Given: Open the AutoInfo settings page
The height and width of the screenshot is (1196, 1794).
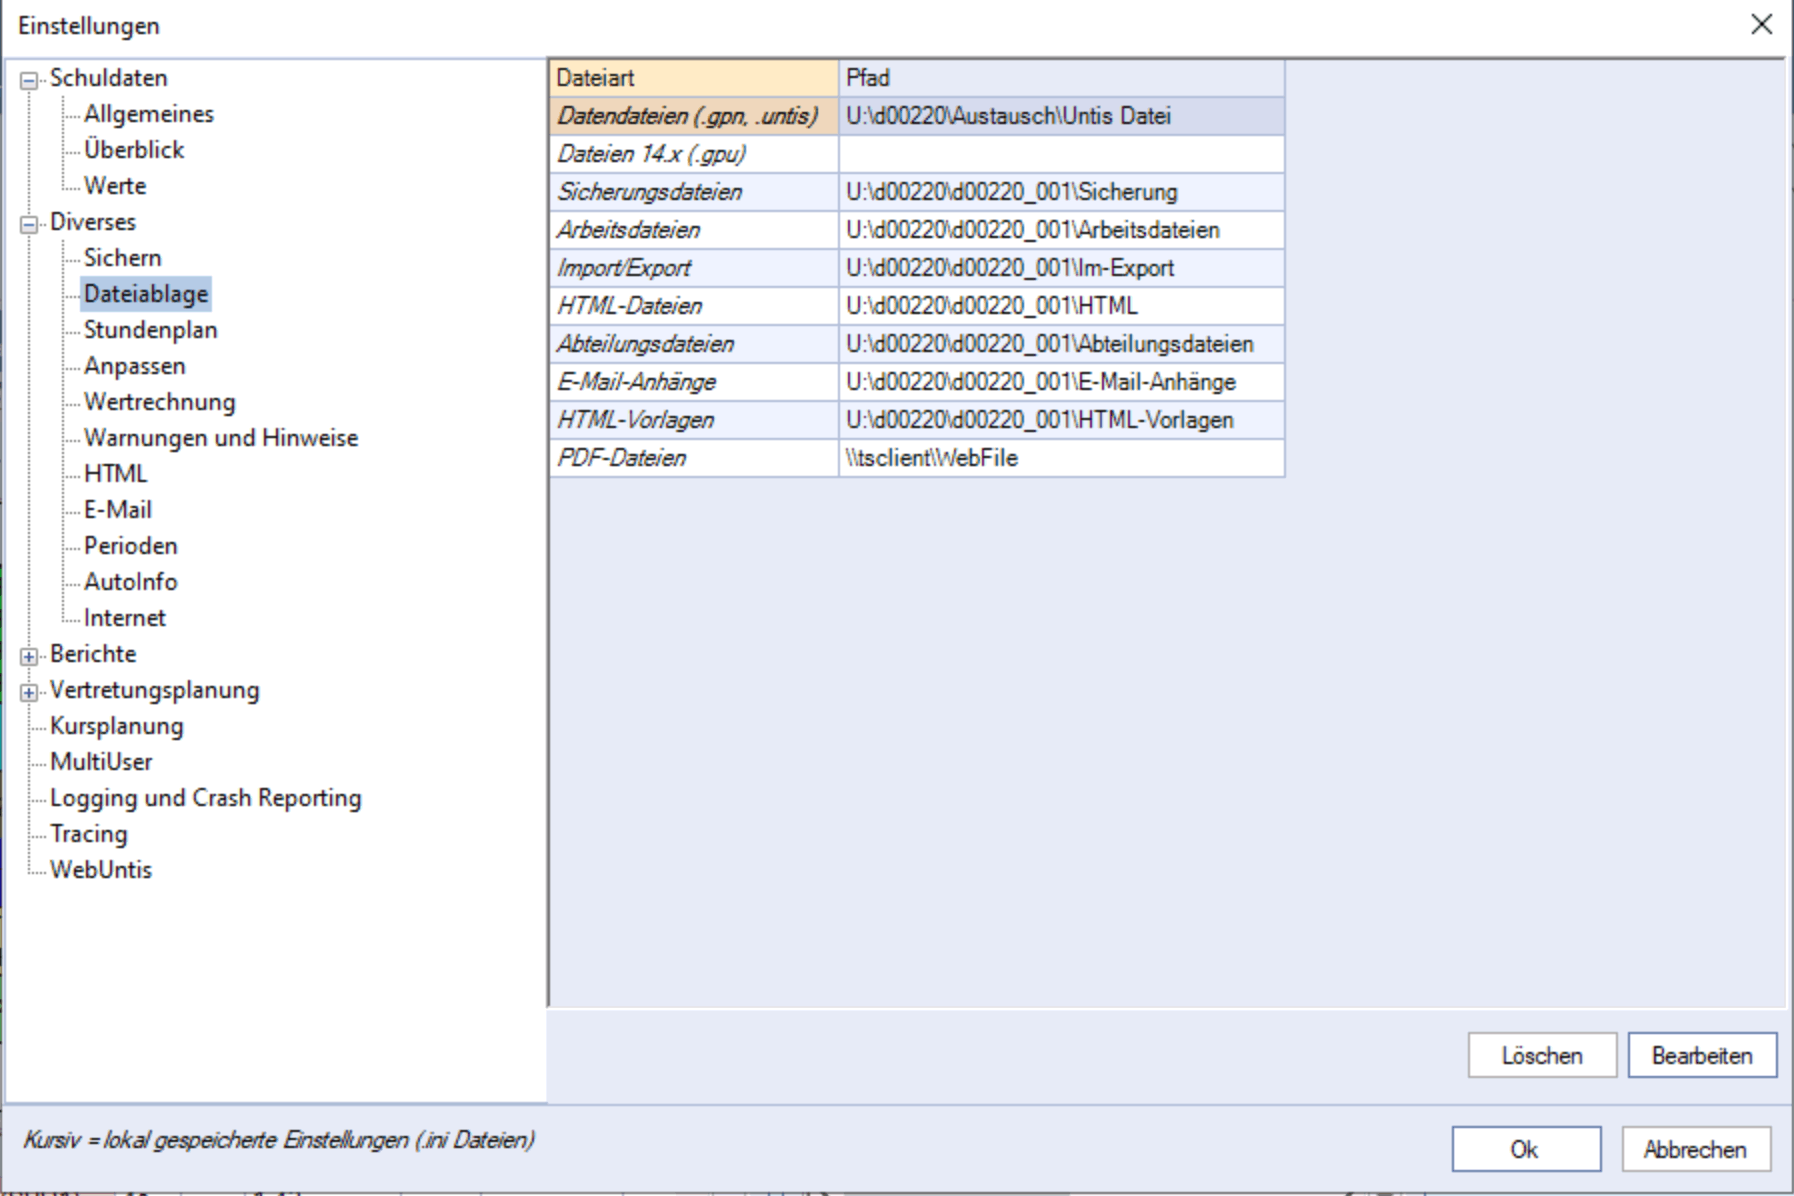Looking at the screenshot, I should click(x=130, y=582).
